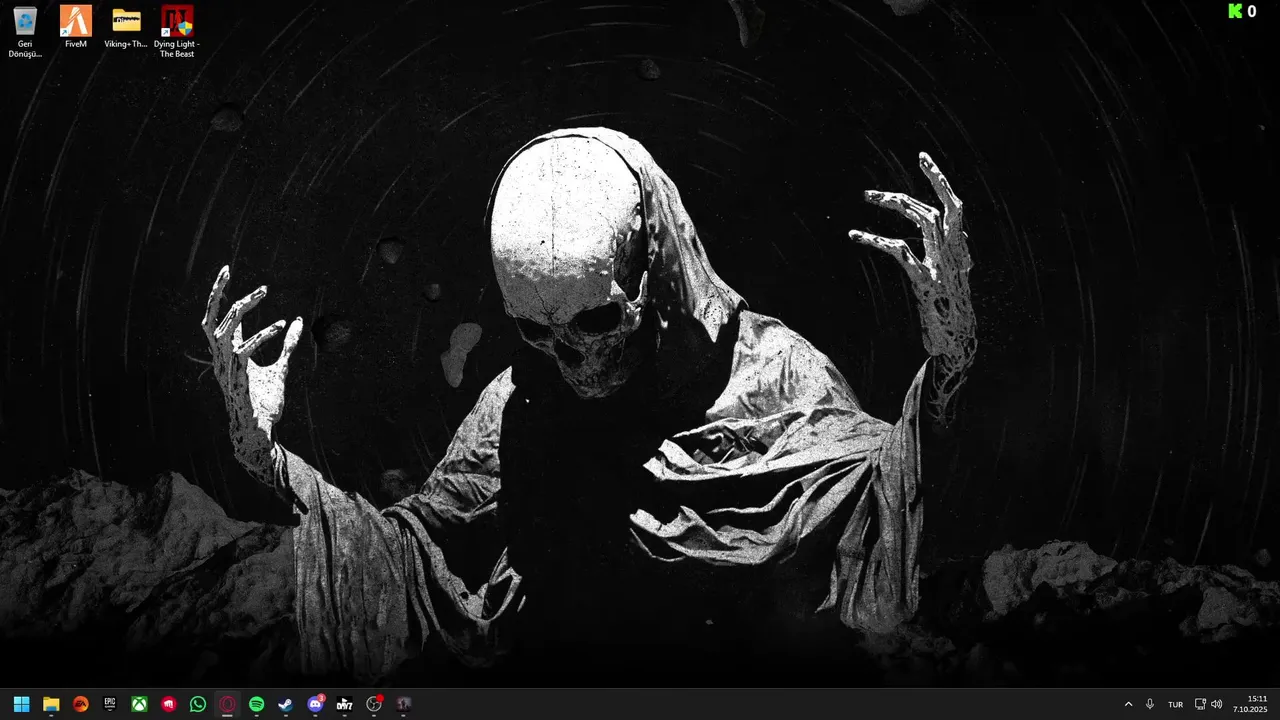This screenshot has height=720, width=1280.
Task: Open the DW7 taskbar icon
Action: coord(345,704)
